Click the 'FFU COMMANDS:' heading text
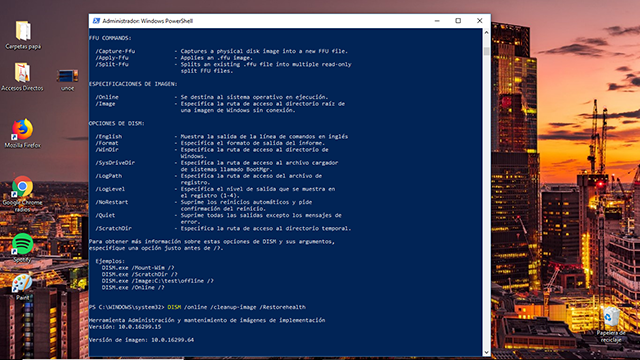Viewport: 640px width, 360px height. click(x=110, y=38)
